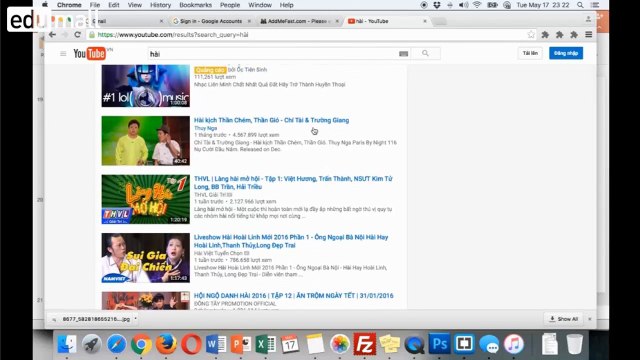Open the Bookmarks menu

(x=196, y=5)
